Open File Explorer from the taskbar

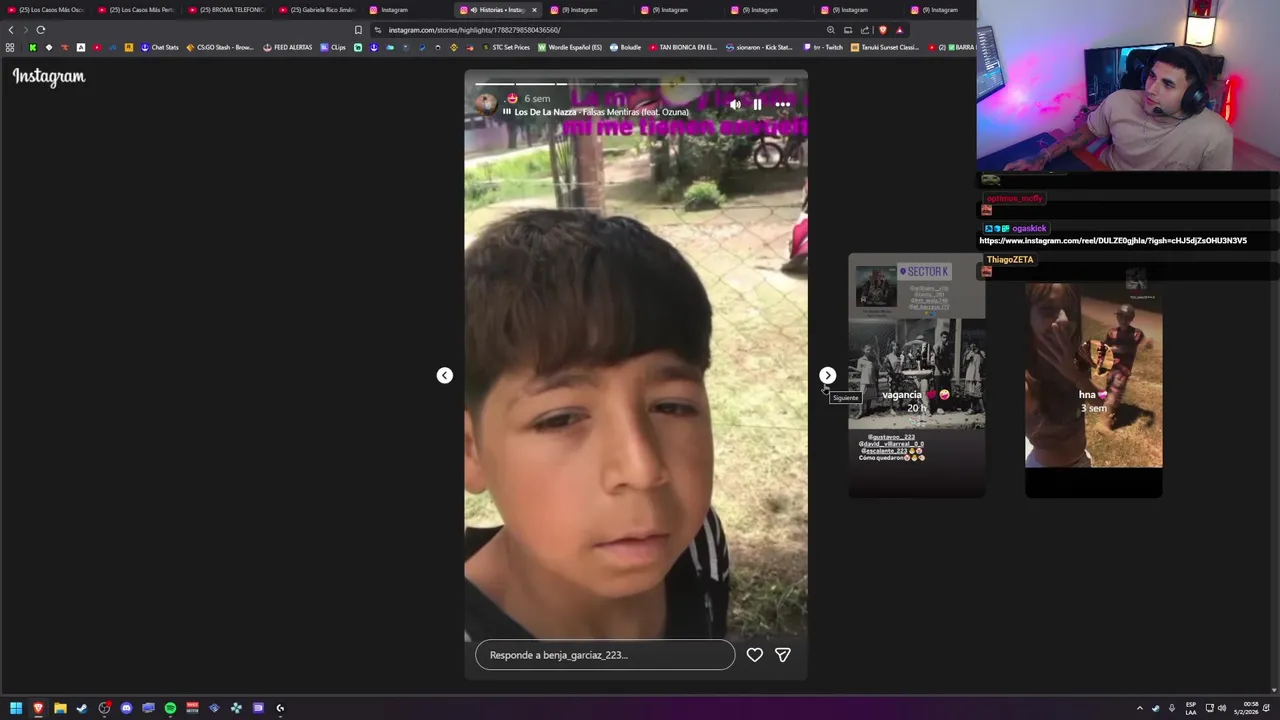60,708
